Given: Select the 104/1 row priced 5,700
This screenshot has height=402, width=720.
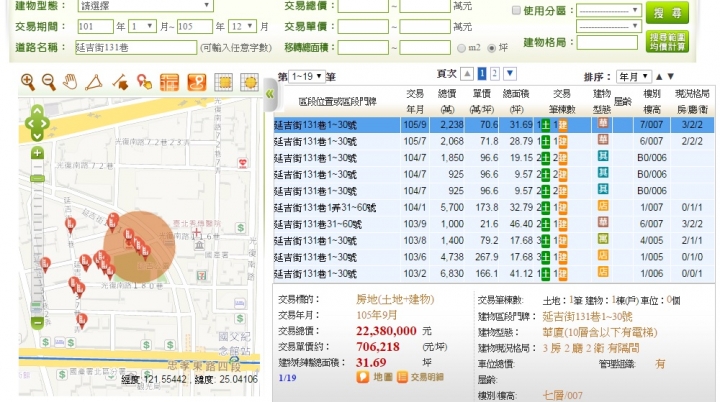Looking at the screenshot, I should 494,207.
